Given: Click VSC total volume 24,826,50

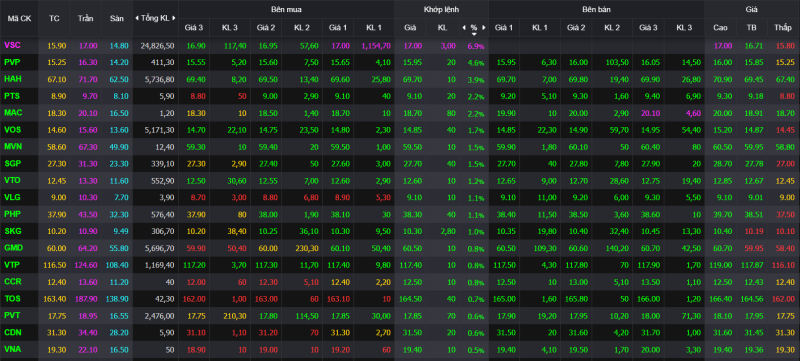Looking at the screenshot, I should (158, 46).
